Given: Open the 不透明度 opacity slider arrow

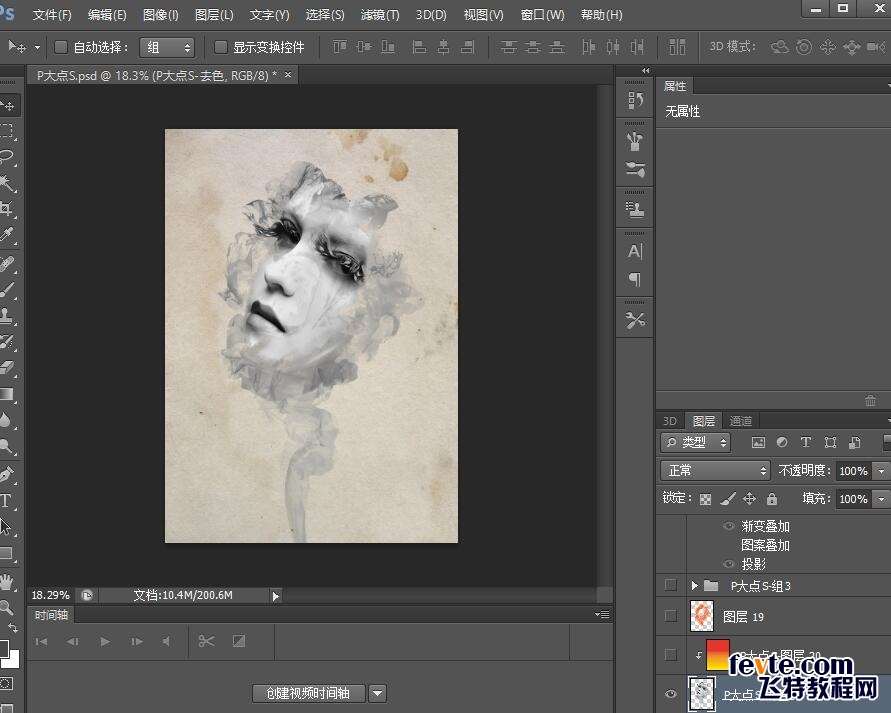Looking at the screenshot, I should 881,471.
